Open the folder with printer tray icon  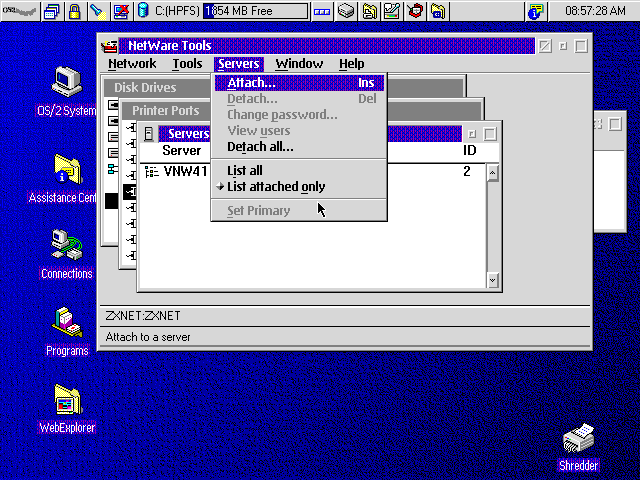[369, 11]
